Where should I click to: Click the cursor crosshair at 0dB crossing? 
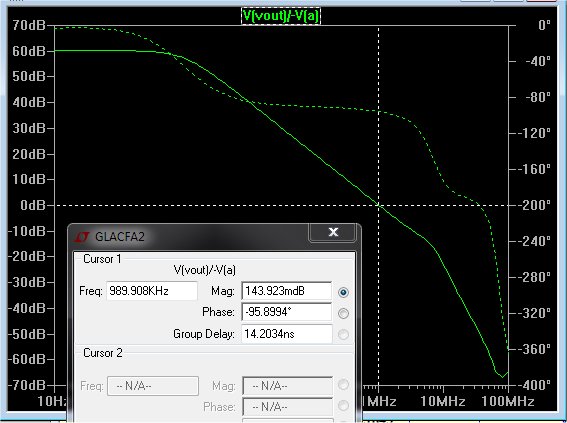(x=379, y=205)
